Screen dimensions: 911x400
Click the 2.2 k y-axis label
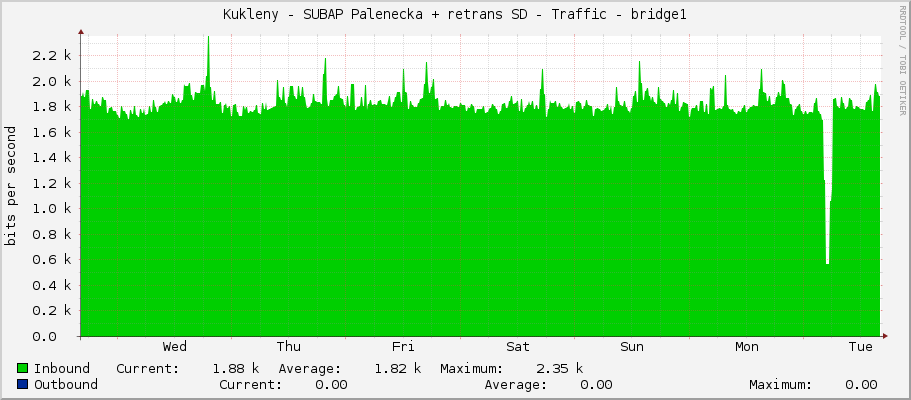[53, 56]
